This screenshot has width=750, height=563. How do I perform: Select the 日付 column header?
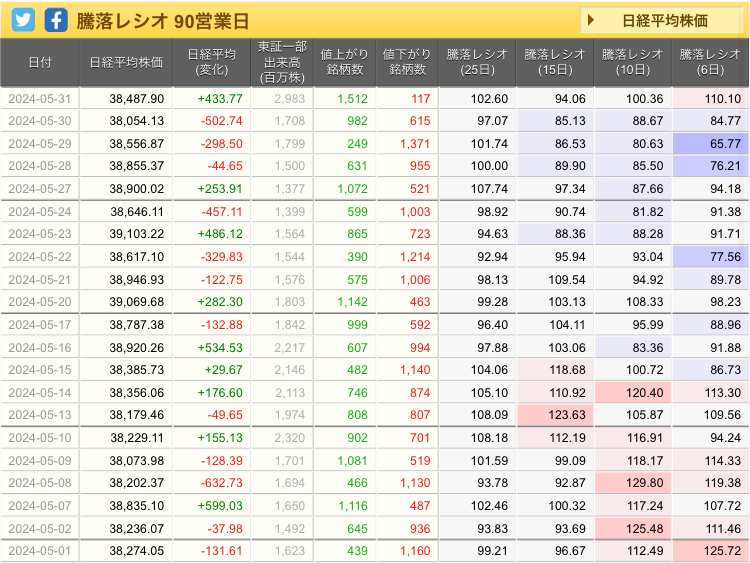point(40,63)
